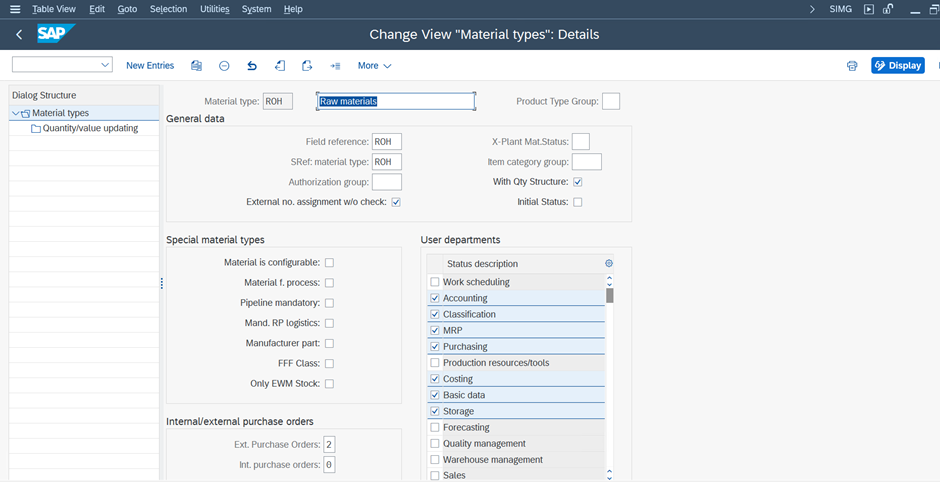Viewport: 940px width, 482px height.
Task: Click the Material types open folder icon
Action: [26, 113]
